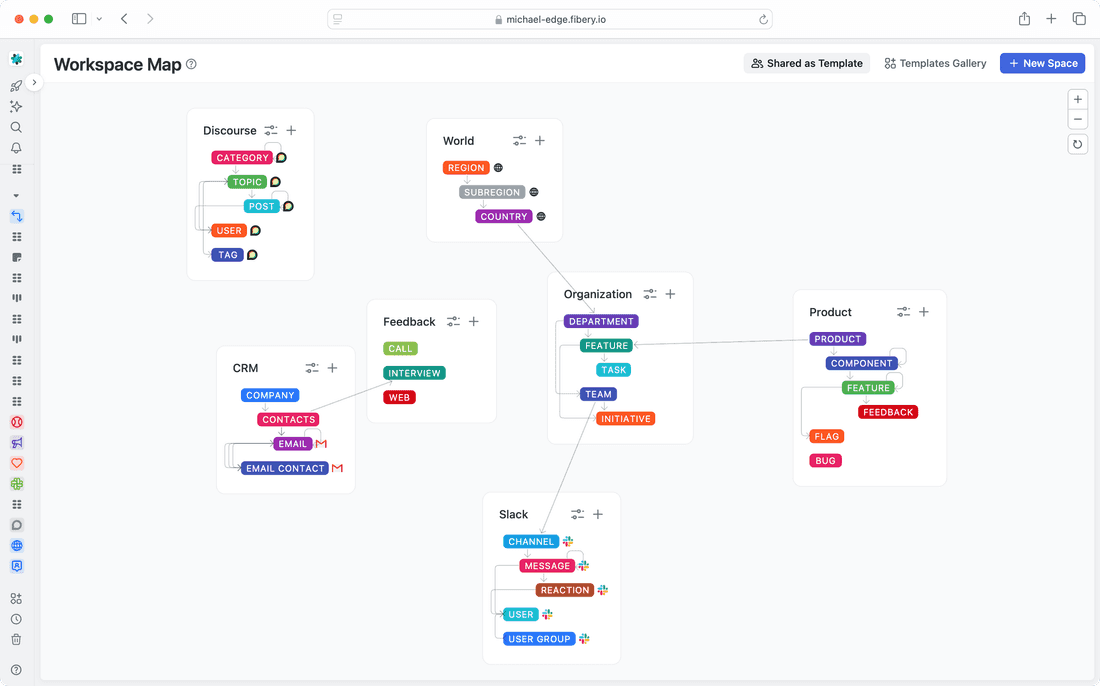Click the browser address bar

[x=550, y=18]
